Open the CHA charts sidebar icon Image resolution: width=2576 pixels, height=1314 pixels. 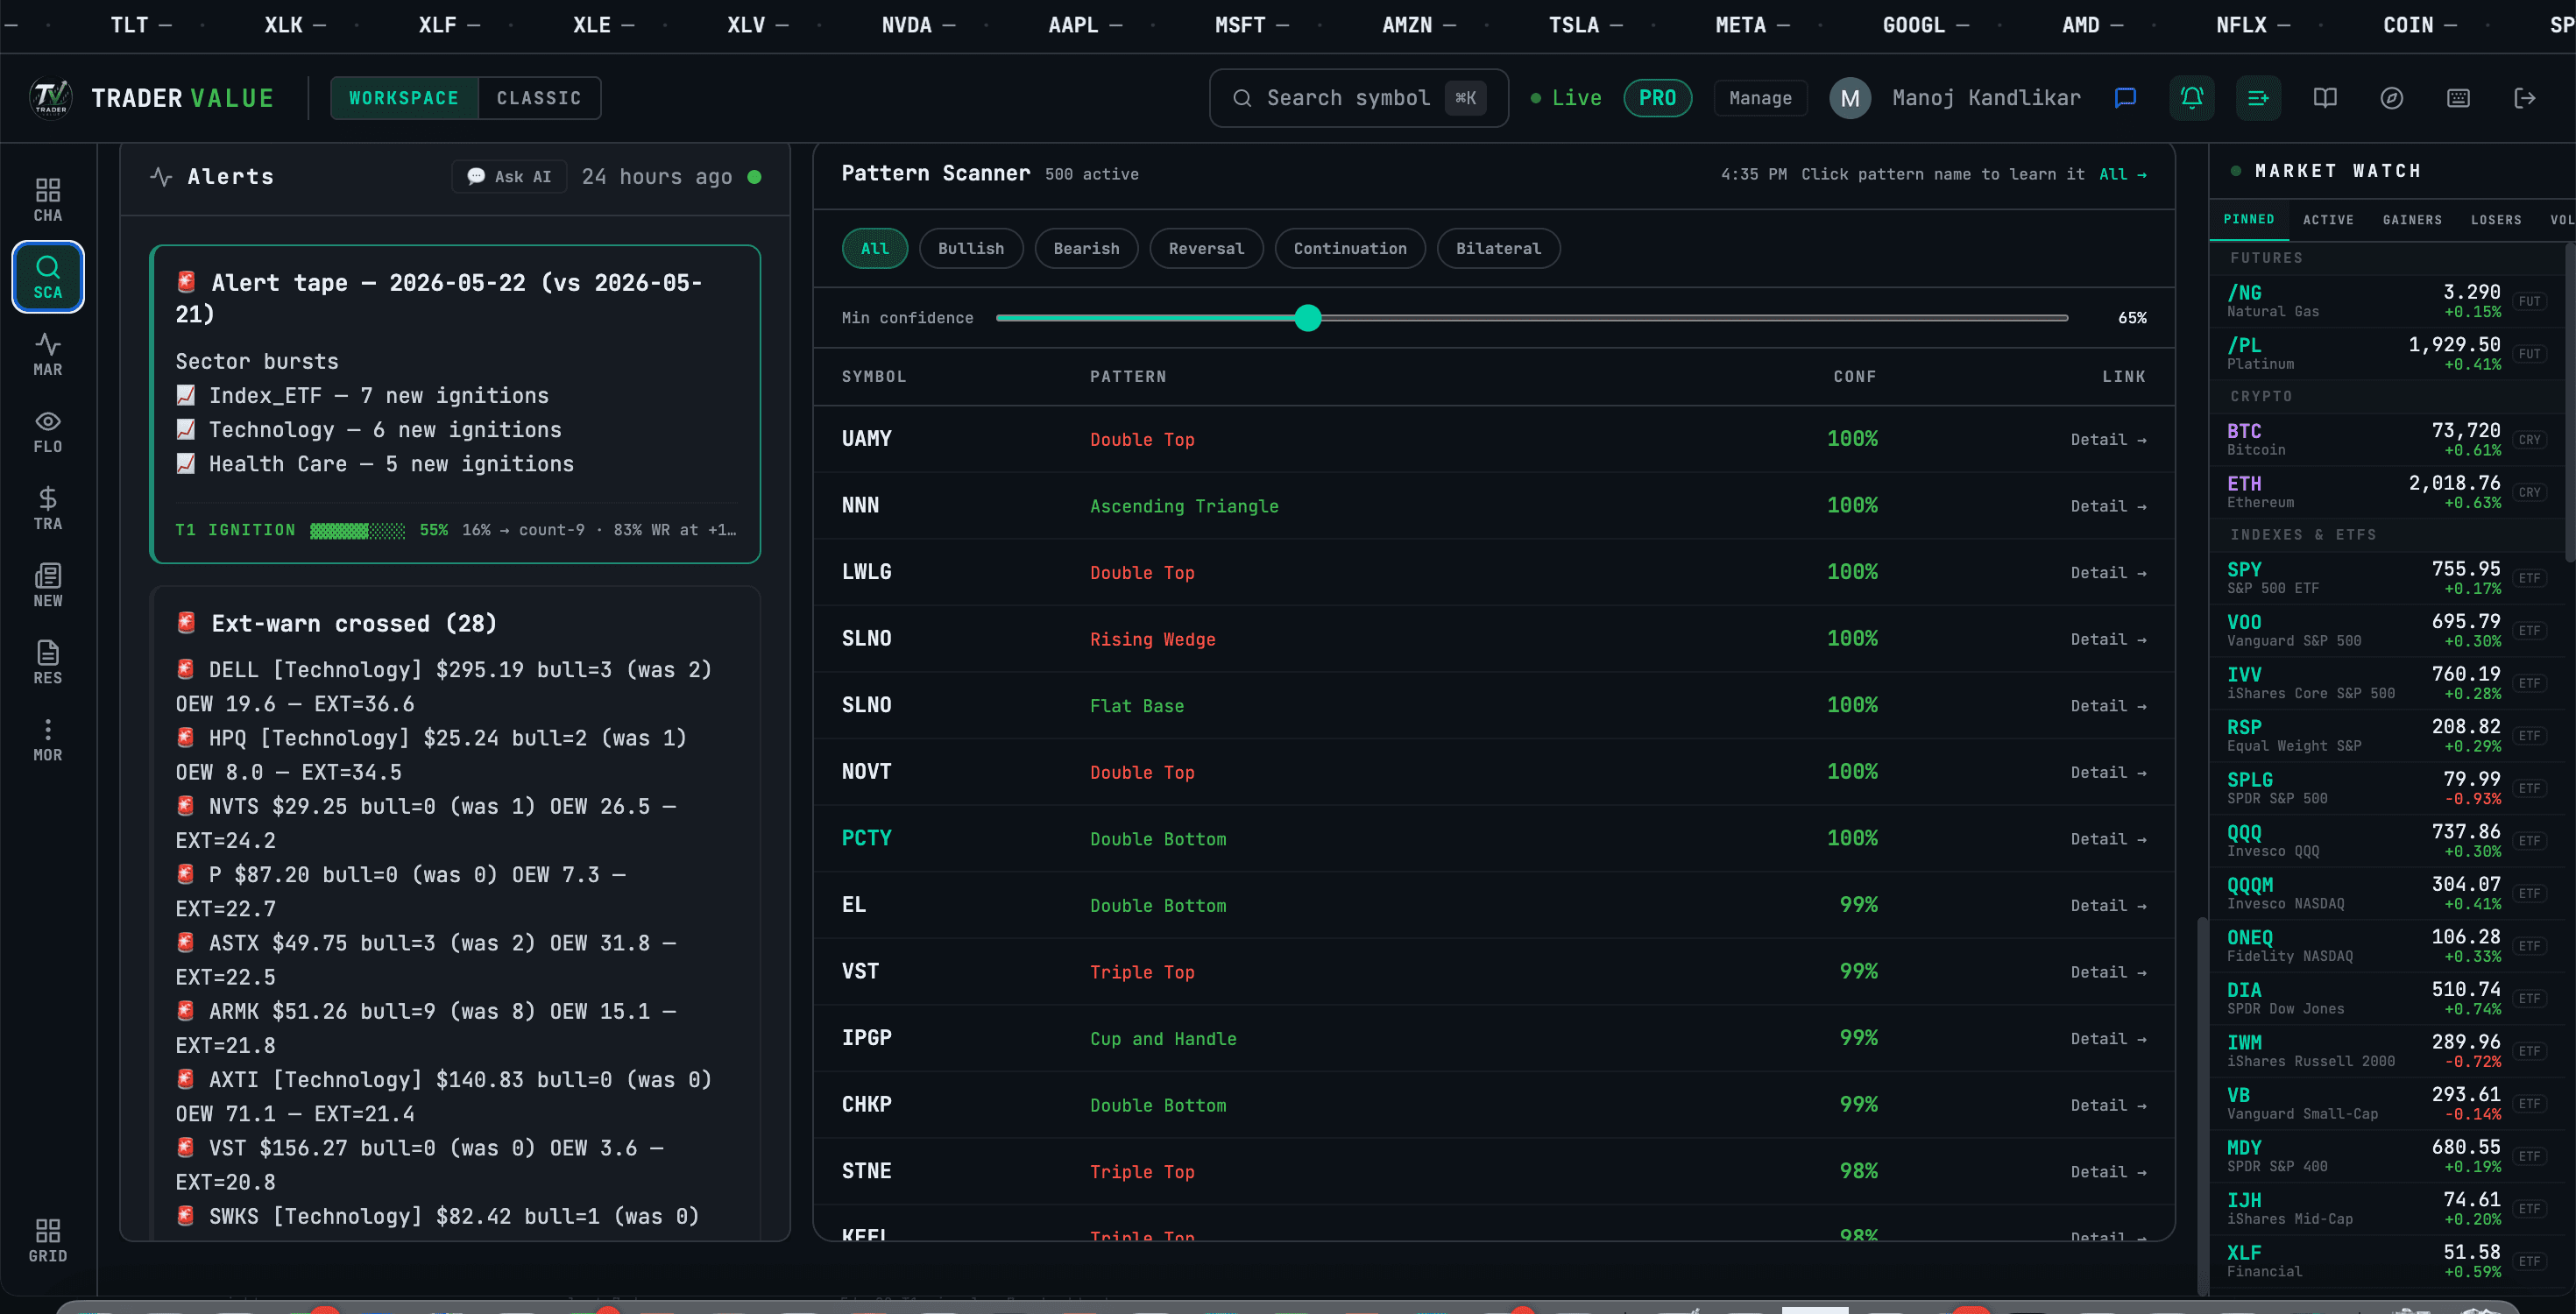47,200
